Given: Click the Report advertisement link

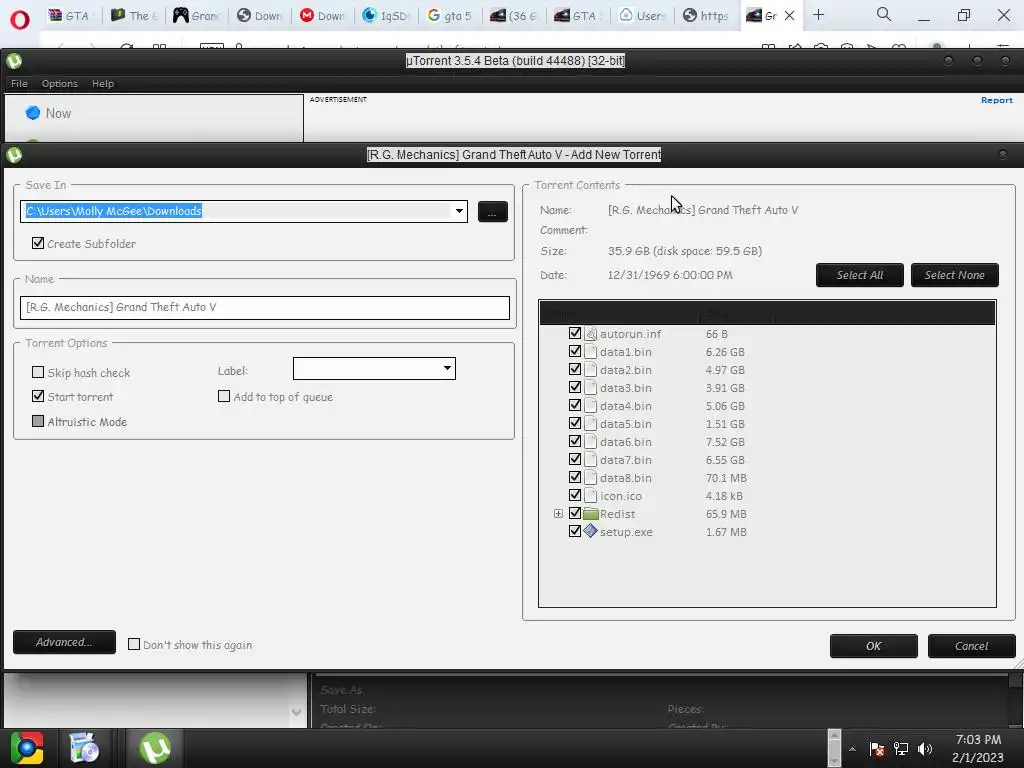Looking at the screenshot, I should tap(997, 100).
